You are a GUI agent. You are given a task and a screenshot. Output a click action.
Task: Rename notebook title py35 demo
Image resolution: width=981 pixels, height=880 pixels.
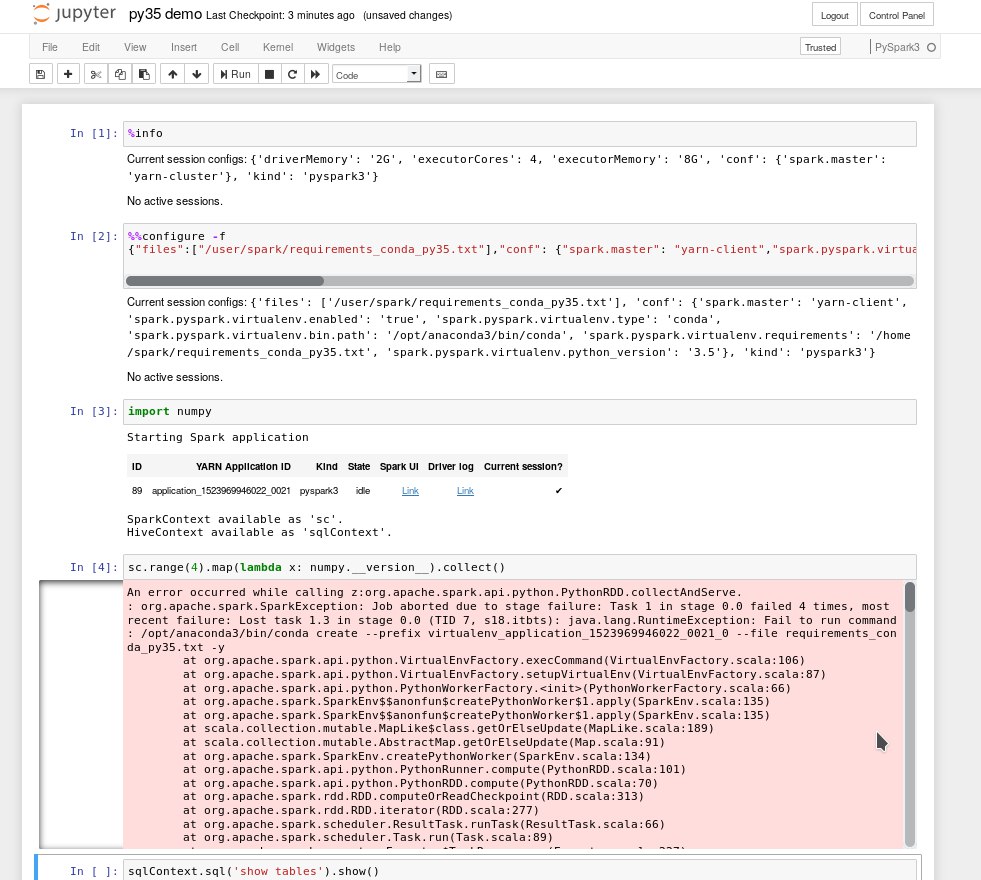tap(165, 14)
